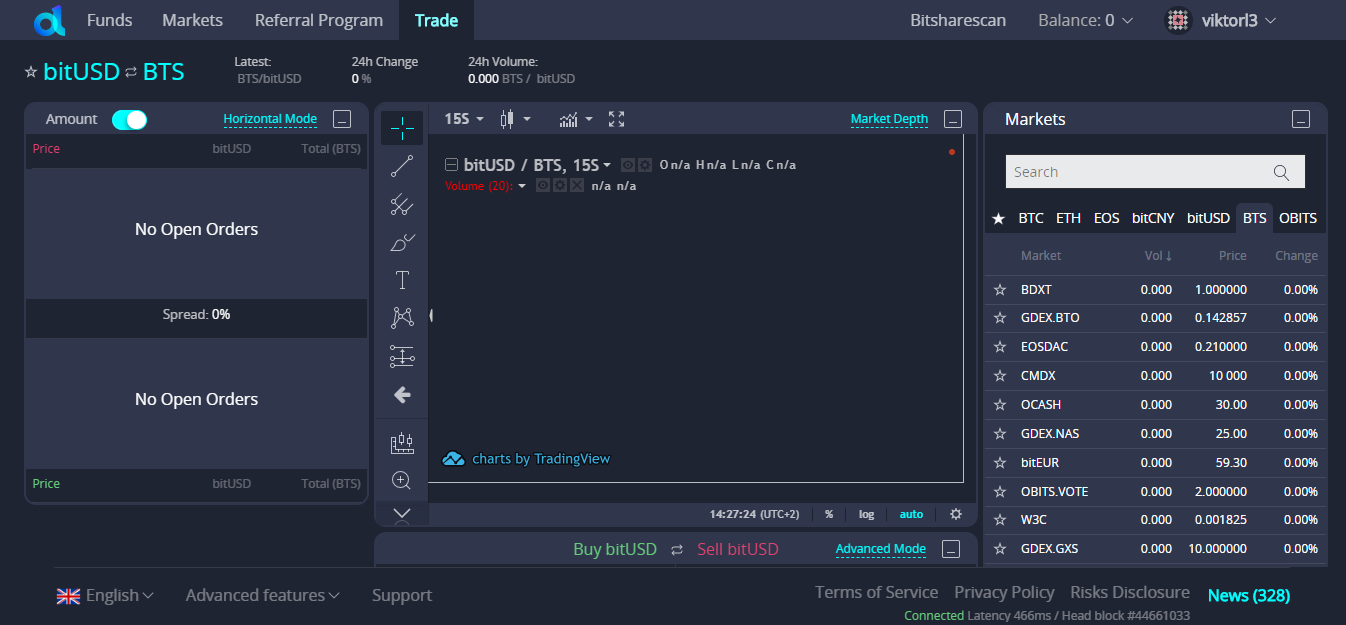Open the News (328) link
The width and height of the screenshot is (1346, 625).
pos(1249,595)
